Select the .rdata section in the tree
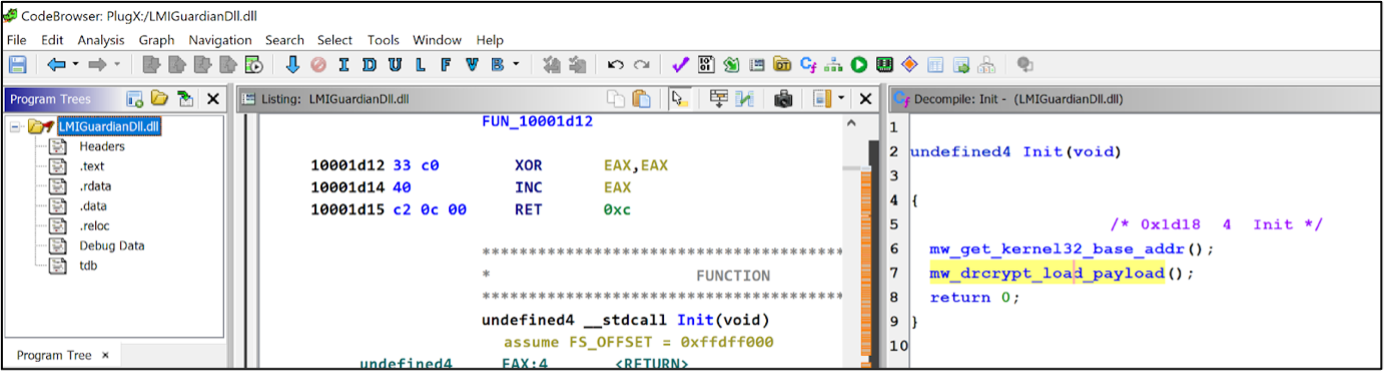This screenshot has width=1387, height=375. (97, 186)
